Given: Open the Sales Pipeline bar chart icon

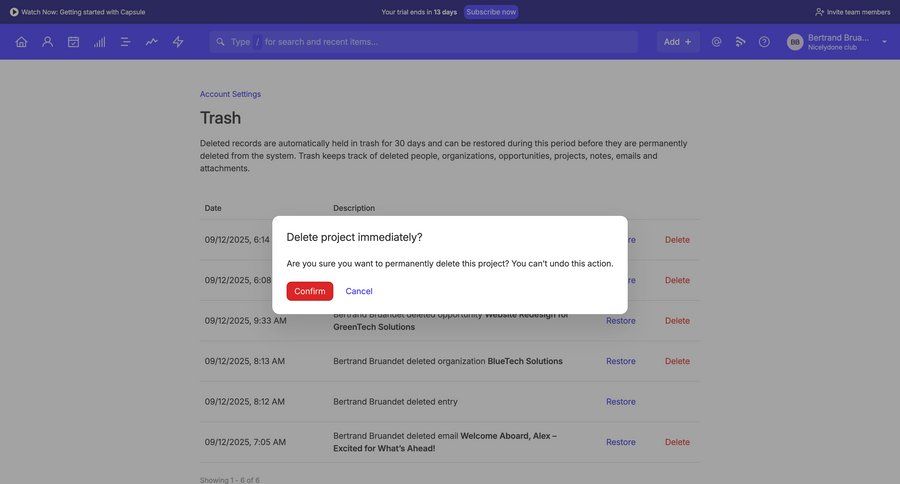Looking at the screenshot, I should coord(99,42).
